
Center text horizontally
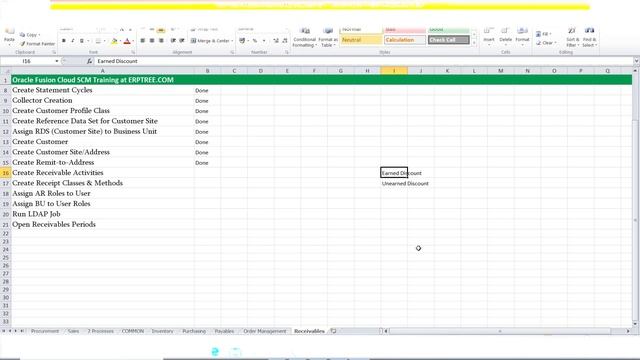pyautogui.click(x=152, y=41)
